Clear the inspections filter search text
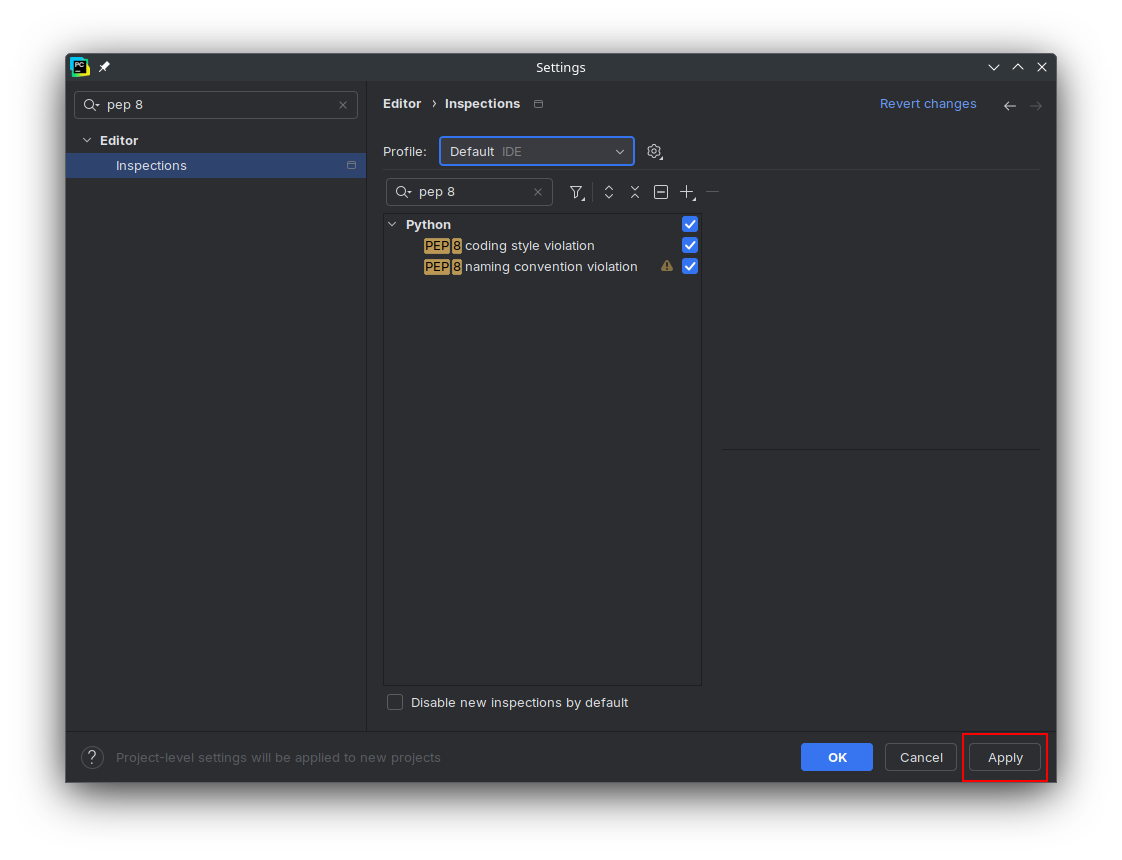The height and width of the screenshot is (860, 1122). pos(537,192)
